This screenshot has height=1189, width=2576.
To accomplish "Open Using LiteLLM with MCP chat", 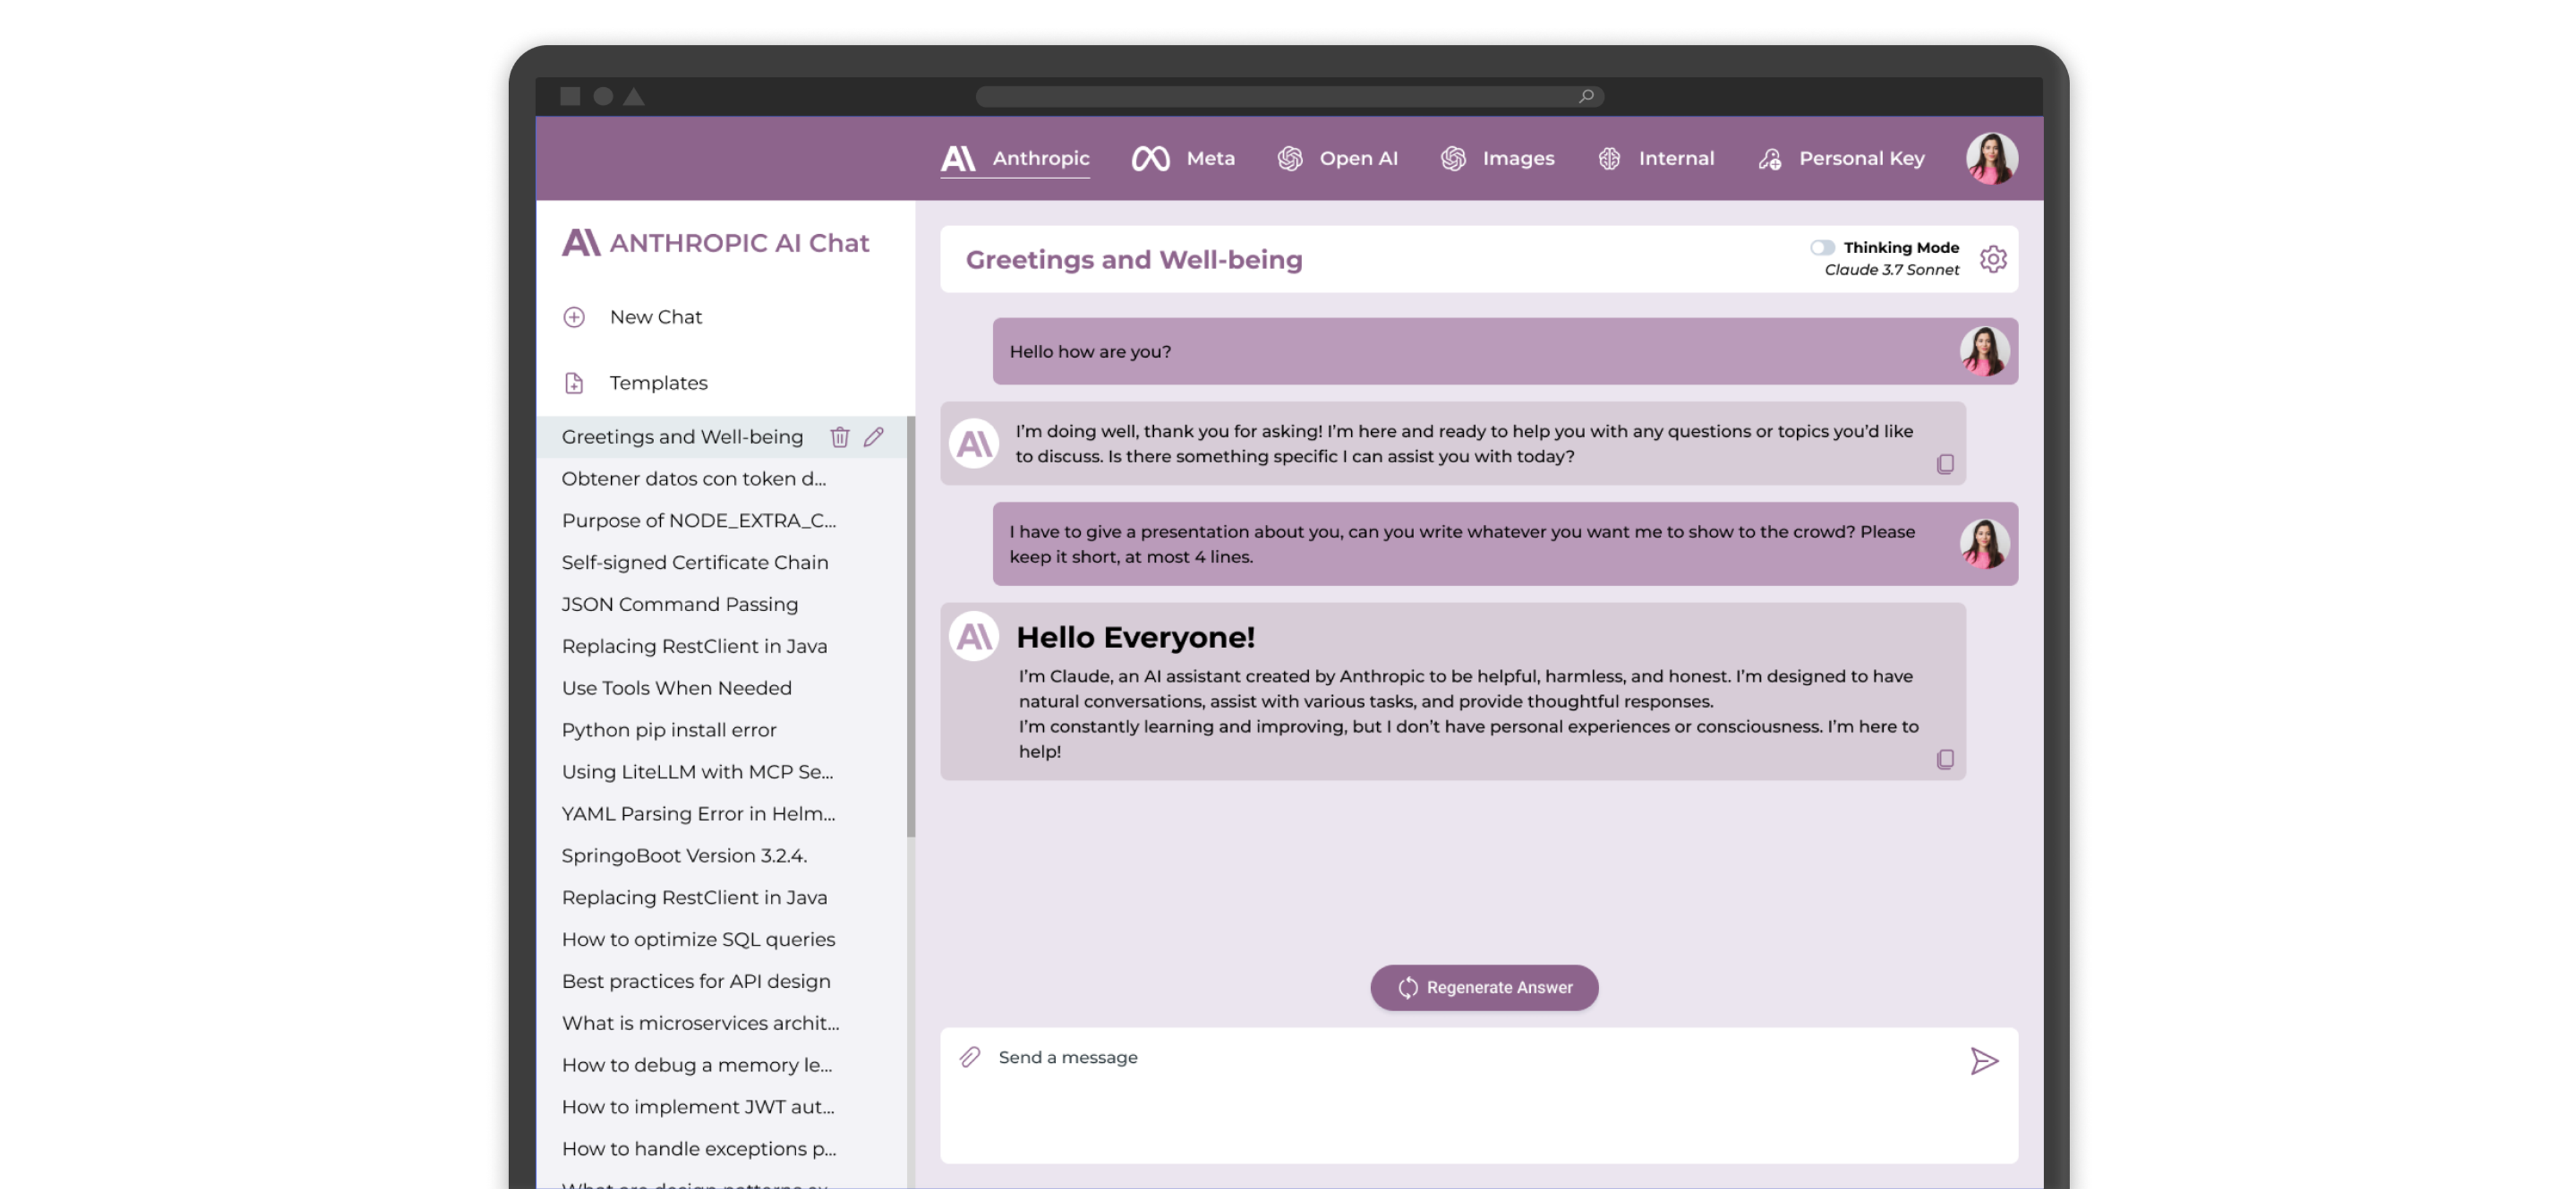I will (x=697, y=772).
